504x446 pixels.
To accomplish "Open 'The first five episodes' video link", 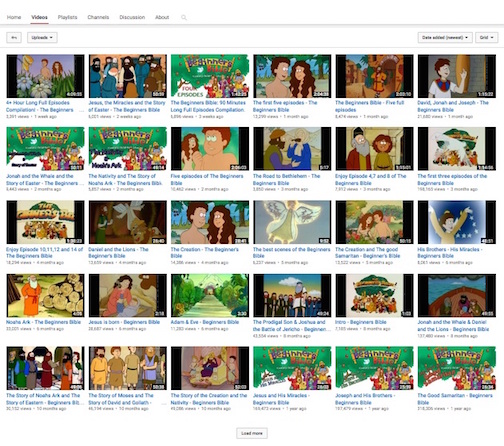I will (x=285, y=106).
